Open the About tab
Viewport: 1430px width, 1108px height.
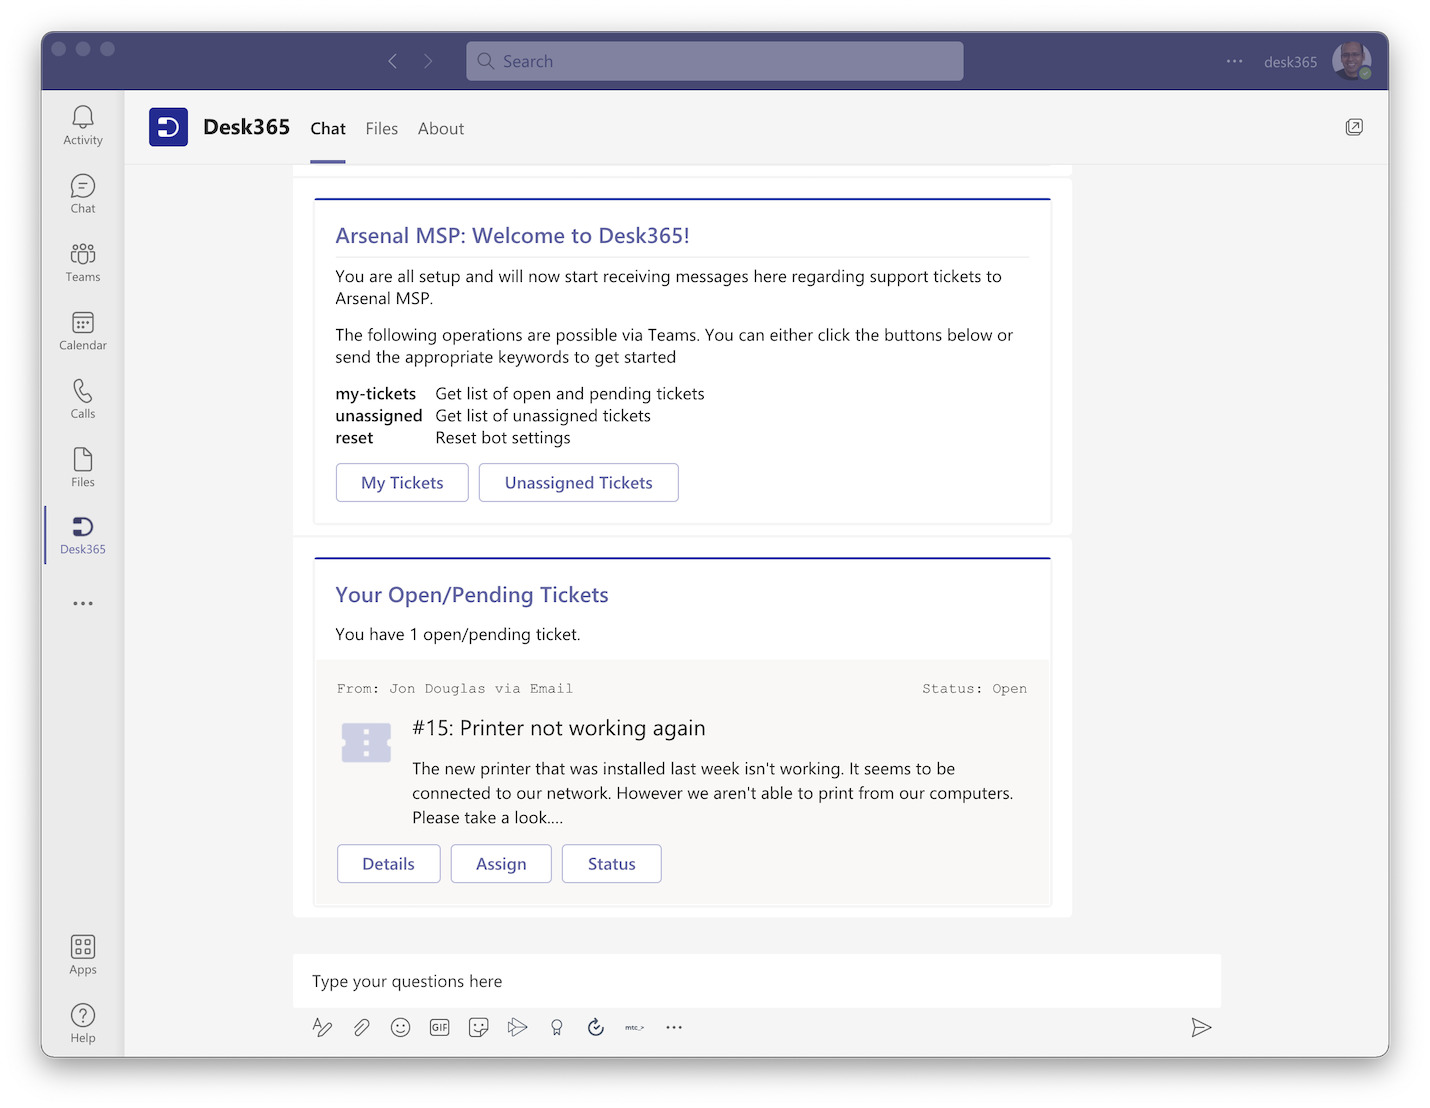click(441, 129)
